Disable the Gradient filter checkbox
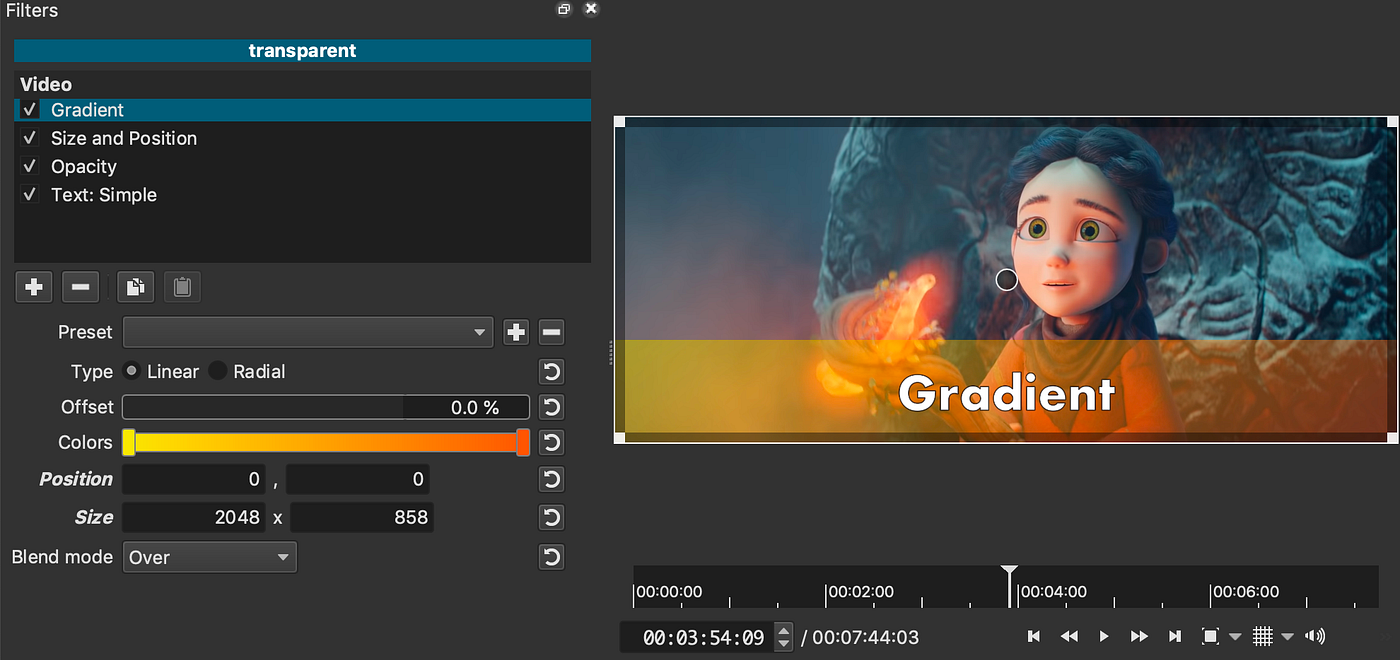Image resolution: width=1400 pixels, height=660 pixels. [x=29, y=110]
